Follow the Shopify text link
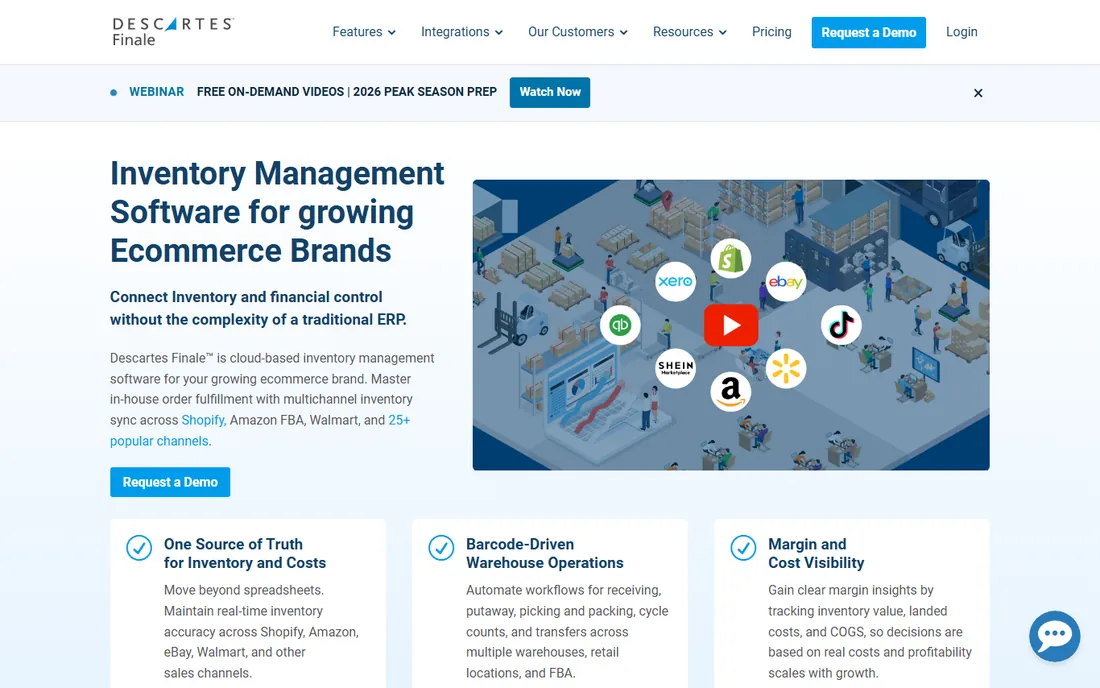The width and height of the screenshot is (1100, 688). click(x=203, y=420)
